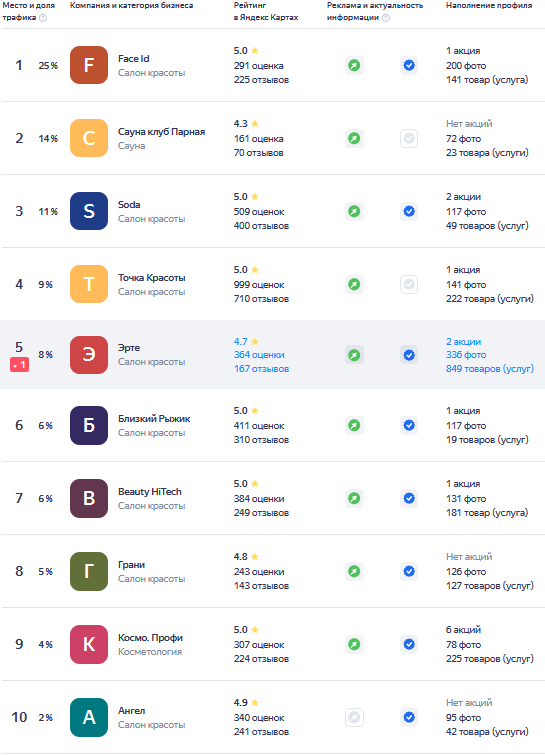Click greyed-out advertising icon in Ангел row
The image size is (545, 755).
coord(354,717)
